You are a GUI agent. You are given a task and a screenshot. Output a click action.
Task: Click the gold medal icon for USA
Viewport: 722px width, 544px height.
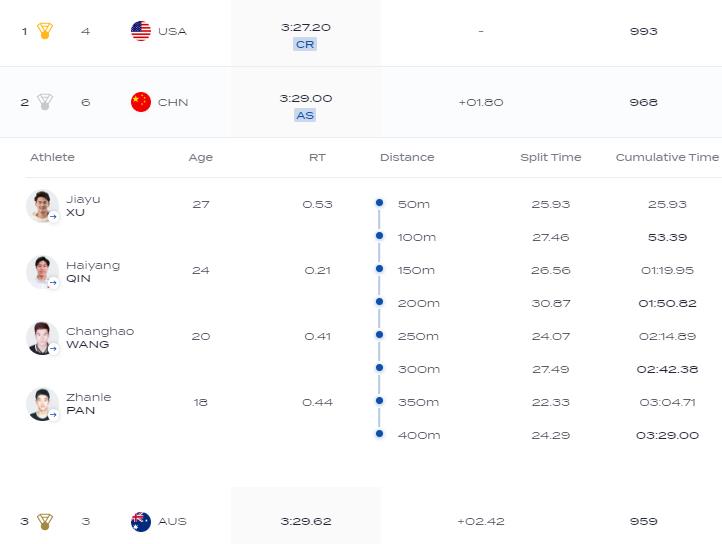pyautogui.click(x=45, y=31)
